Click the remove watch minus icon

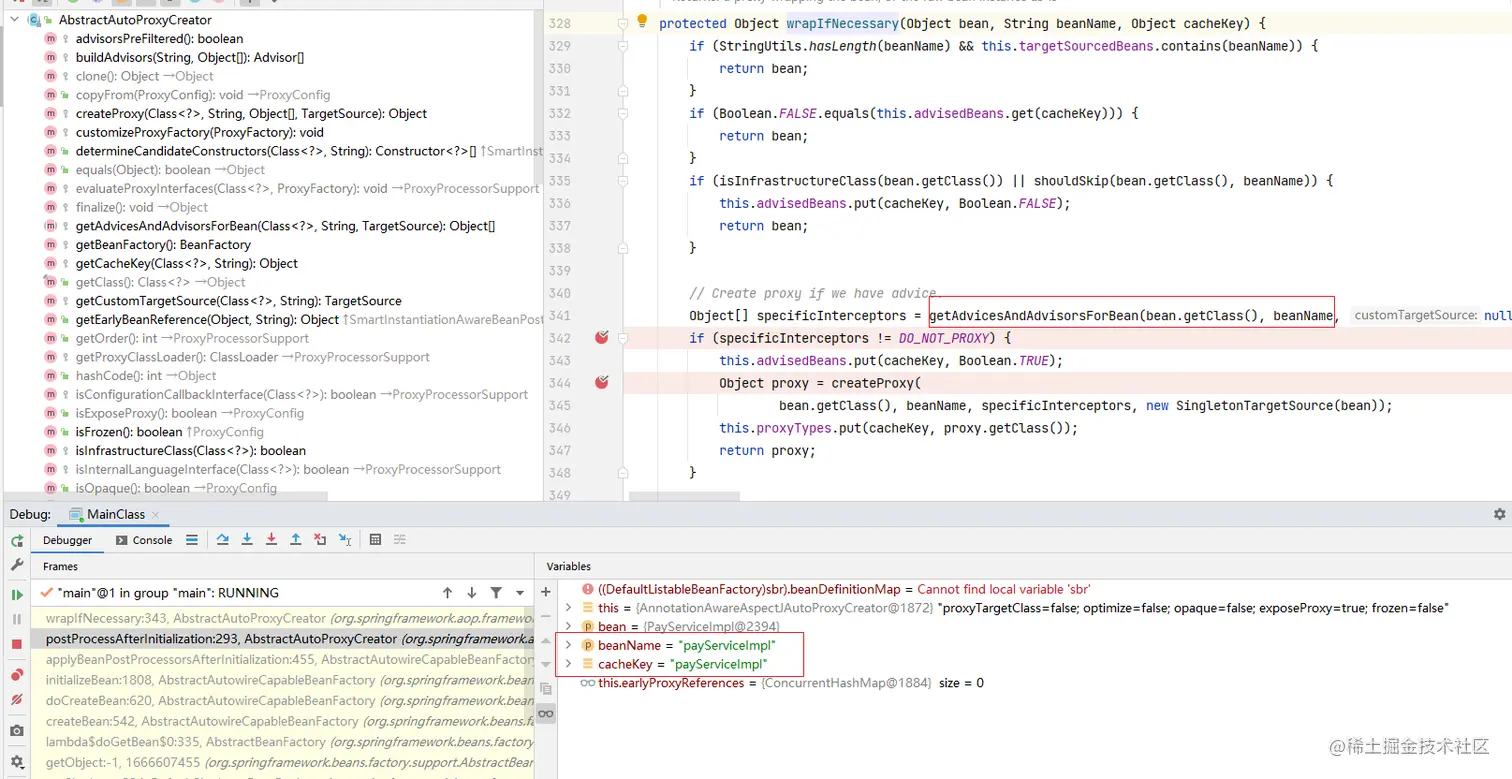pyautogui.click(x=545, y=616)
